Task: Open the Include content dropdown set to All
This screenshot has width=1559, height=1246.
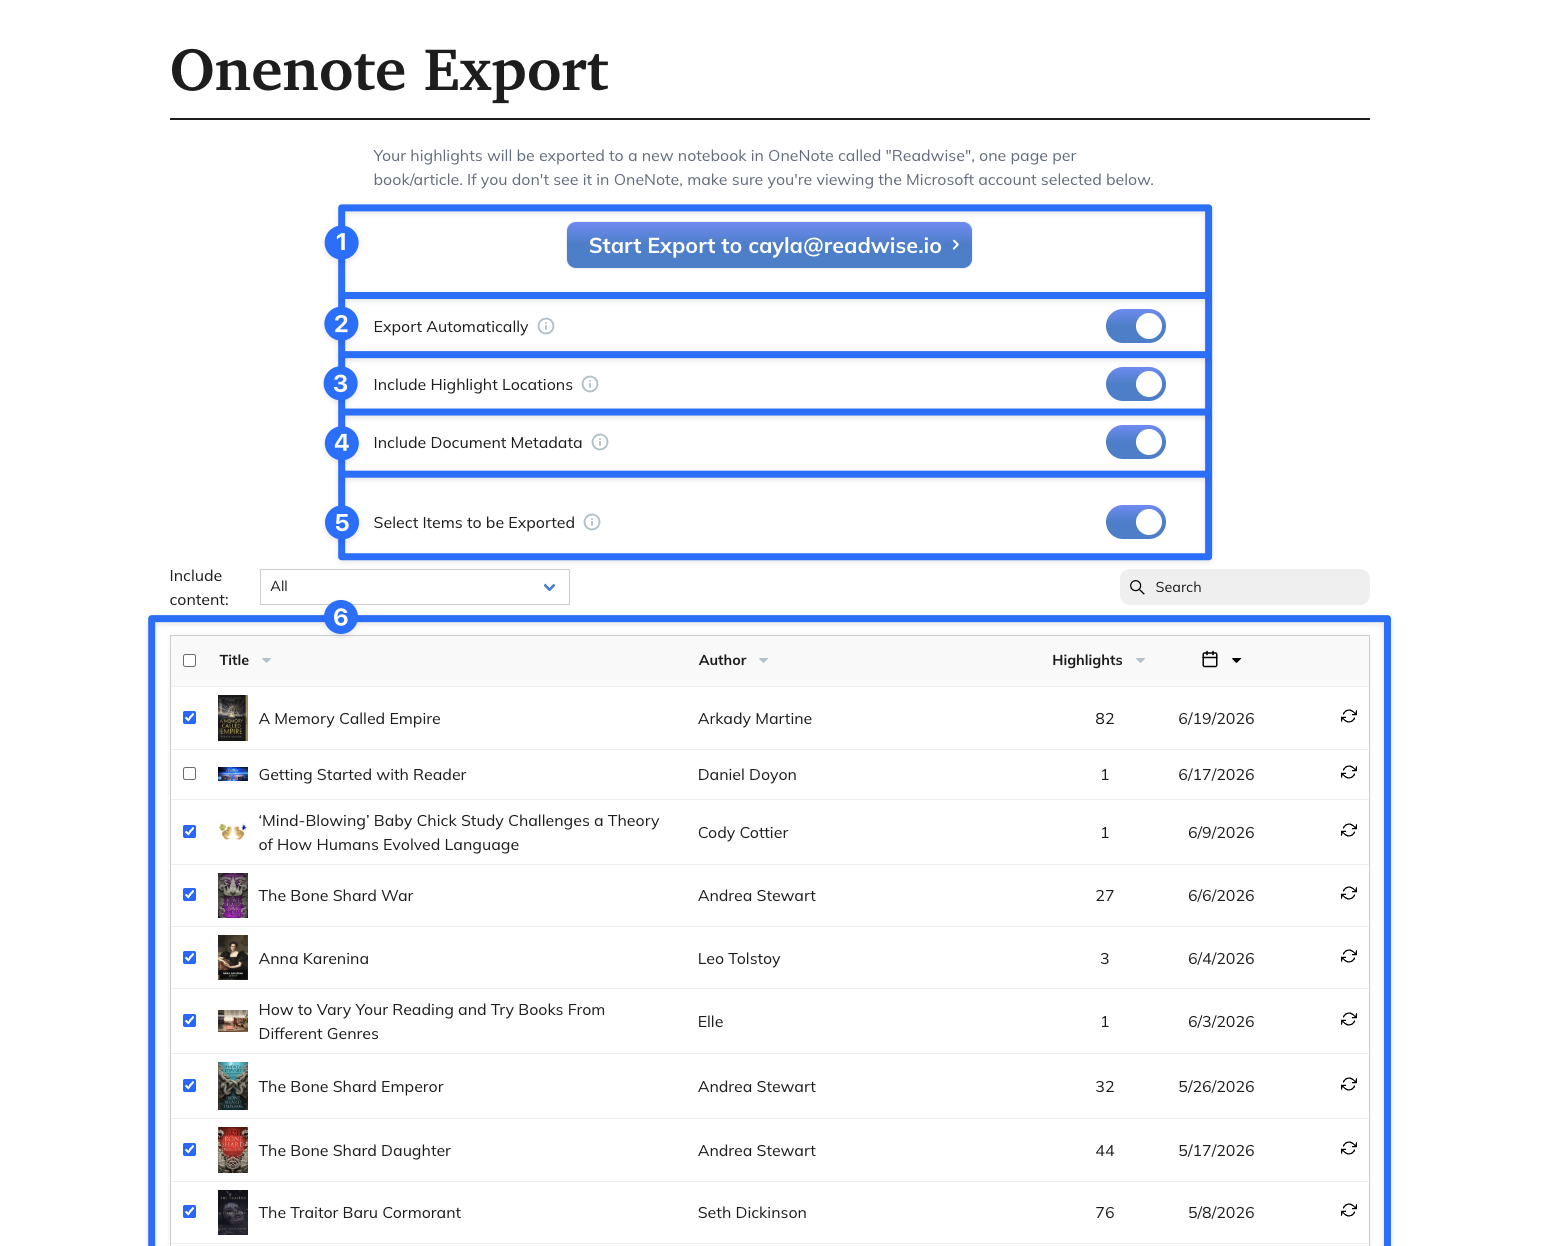Action: coord(415,587)
